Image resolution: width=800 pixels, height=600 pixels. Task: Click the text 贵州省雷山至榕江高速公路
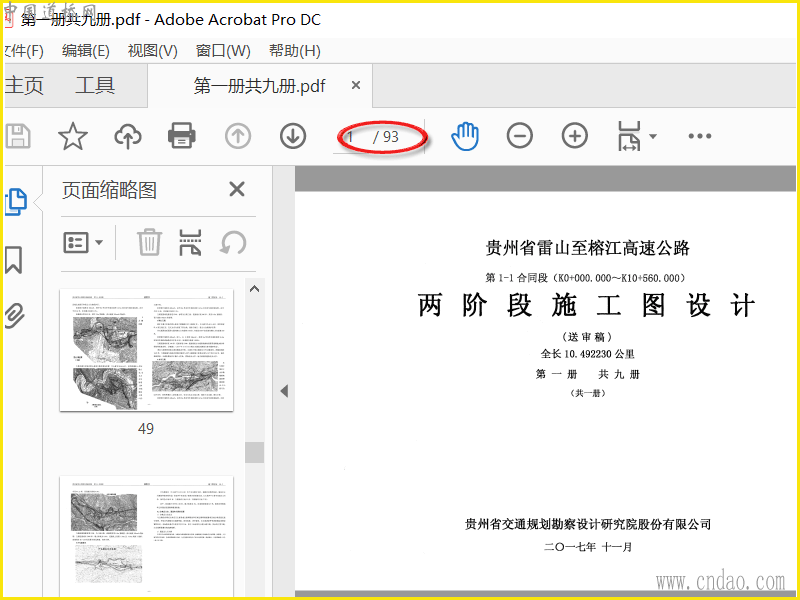pyautogui.click(x=588, y=248)
